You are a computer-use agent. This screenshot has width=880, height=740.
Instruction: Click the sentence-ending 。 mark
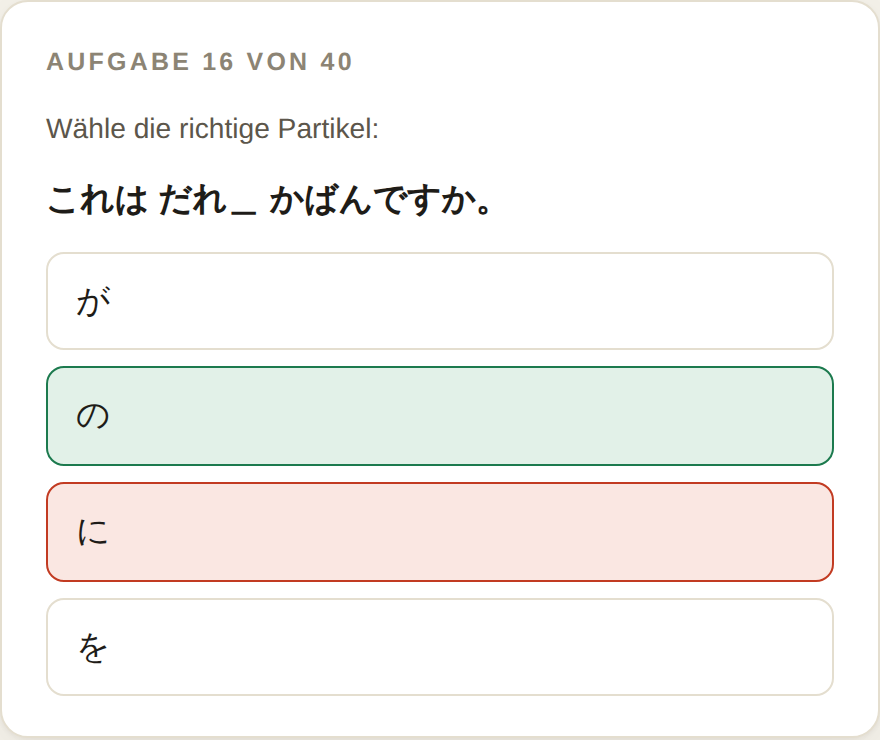click(x=483, y=209)
